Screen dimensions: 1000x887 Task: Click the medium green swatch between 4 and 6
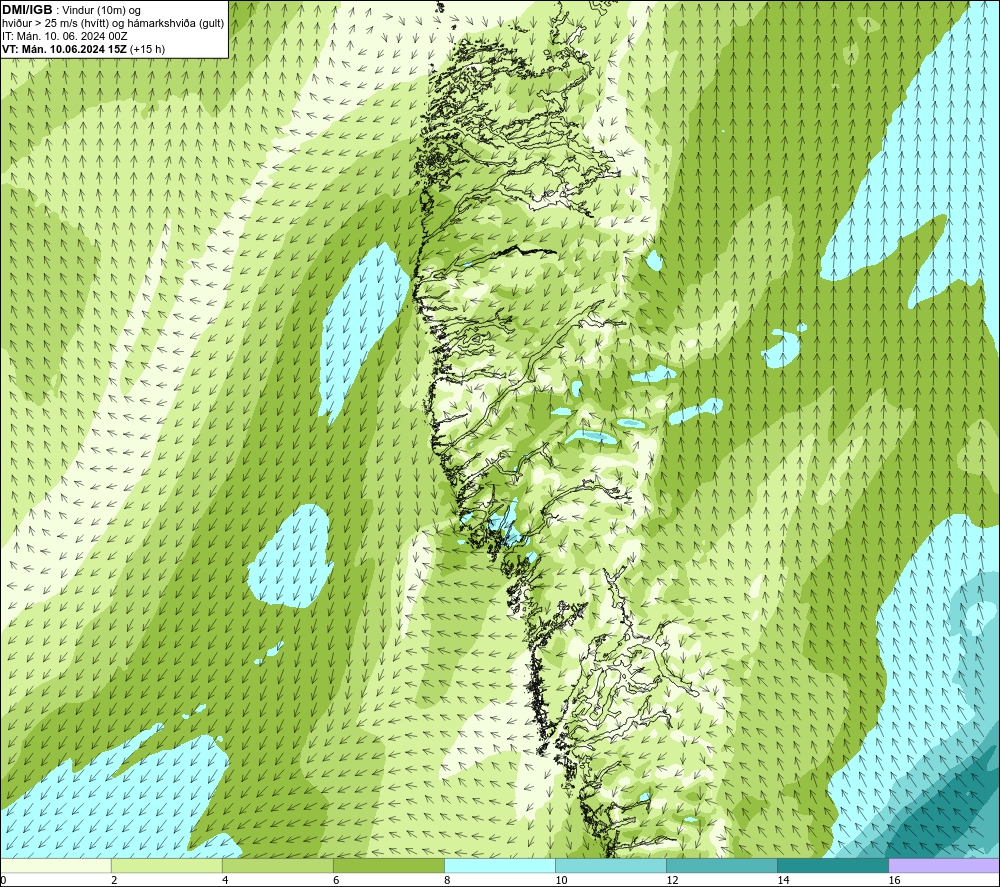pyautogui.click(x=277, y=865)
